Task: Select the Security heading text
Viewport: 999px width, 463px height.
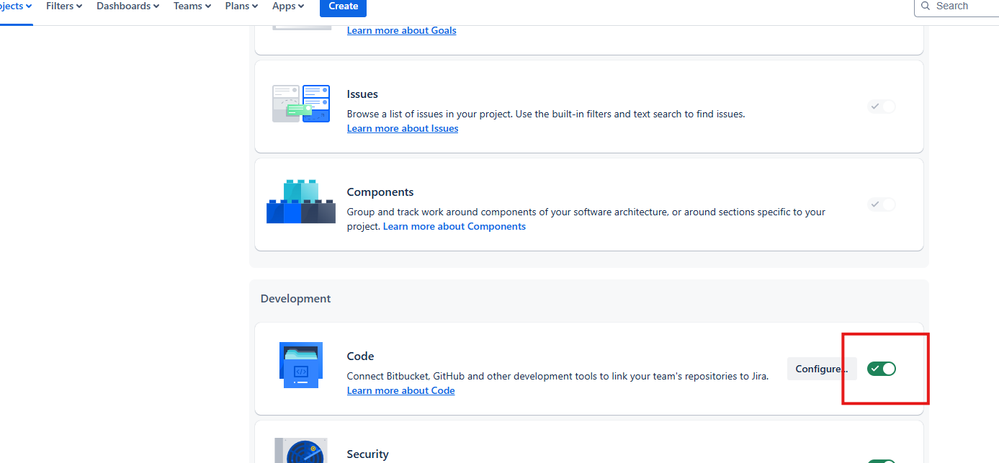Action: 368,454
